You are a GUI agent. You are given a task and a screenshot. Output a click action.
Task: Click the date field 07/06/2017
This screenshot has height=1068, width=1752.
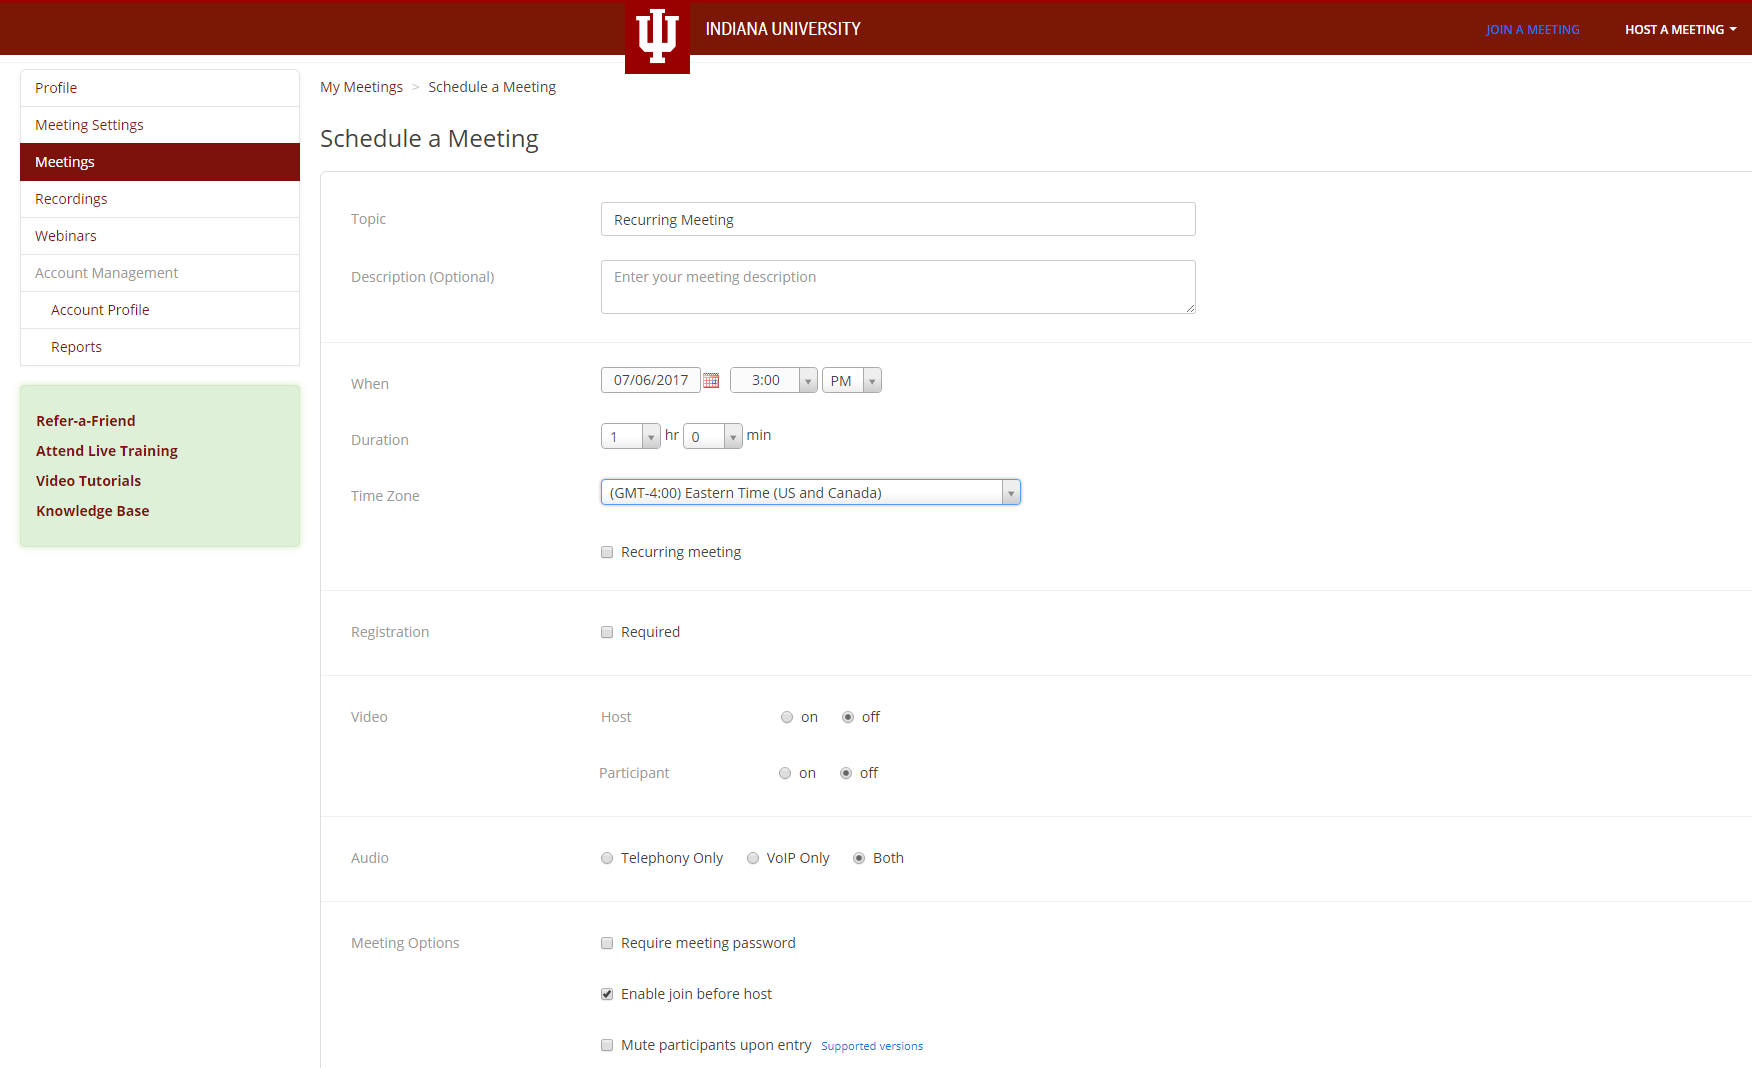tap(651, 380)
